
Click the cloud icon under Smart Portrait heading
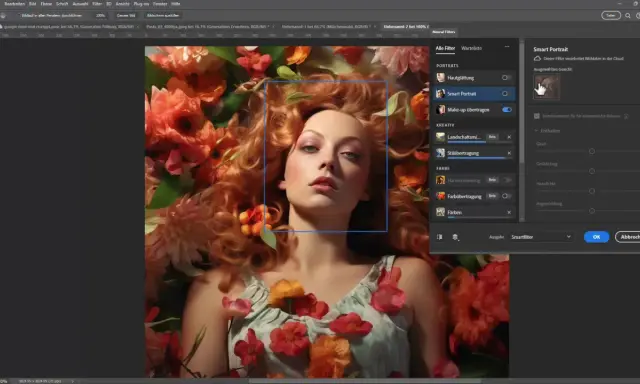point(538,59)
